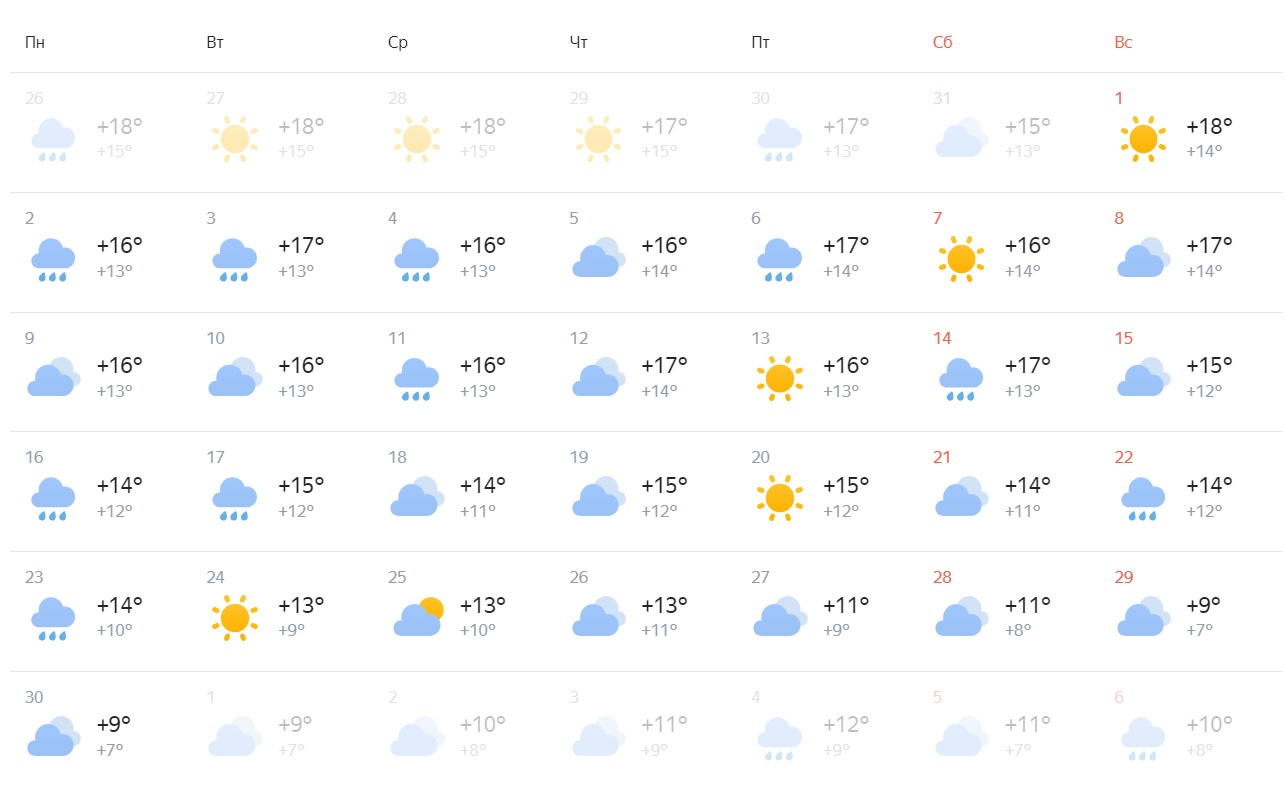The image size is (1285, 797).
Task: Select the sunny icon on Saturday 7
Action: click(961, 259)
